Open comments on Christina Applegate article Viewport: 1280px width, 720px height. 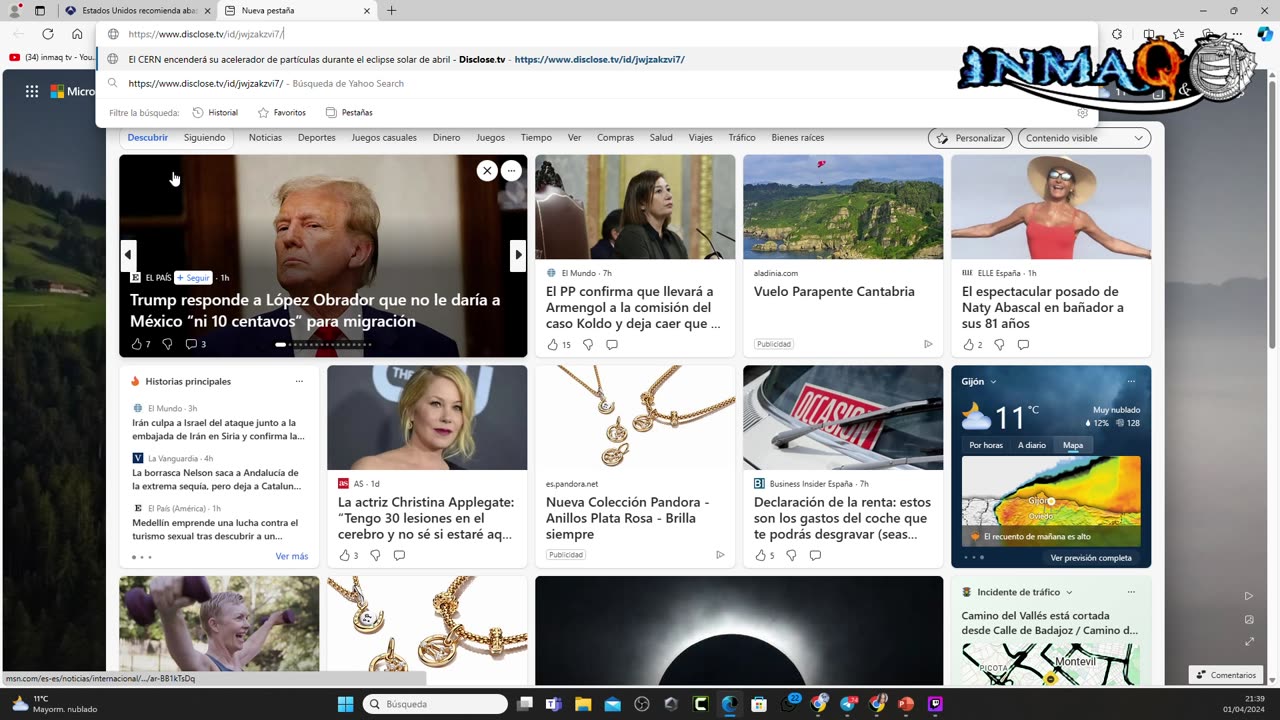coord(399,555)
